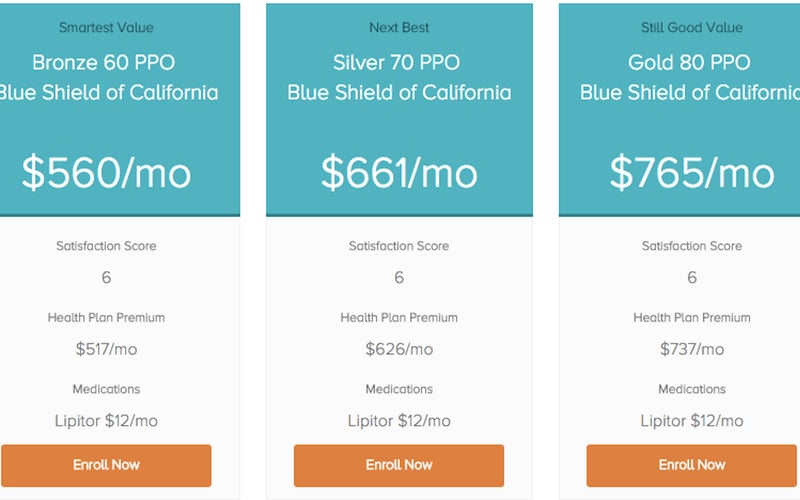Click the $765/mo price

(692, 172)
